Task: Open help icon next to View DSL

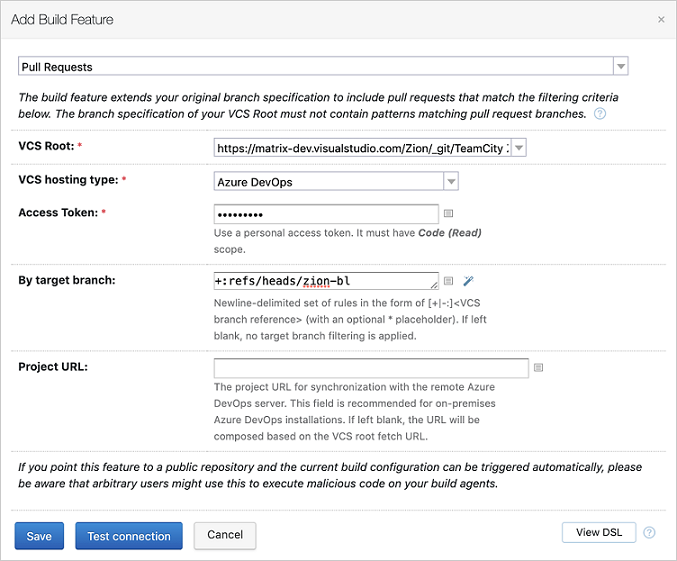Action: [649, 533]
